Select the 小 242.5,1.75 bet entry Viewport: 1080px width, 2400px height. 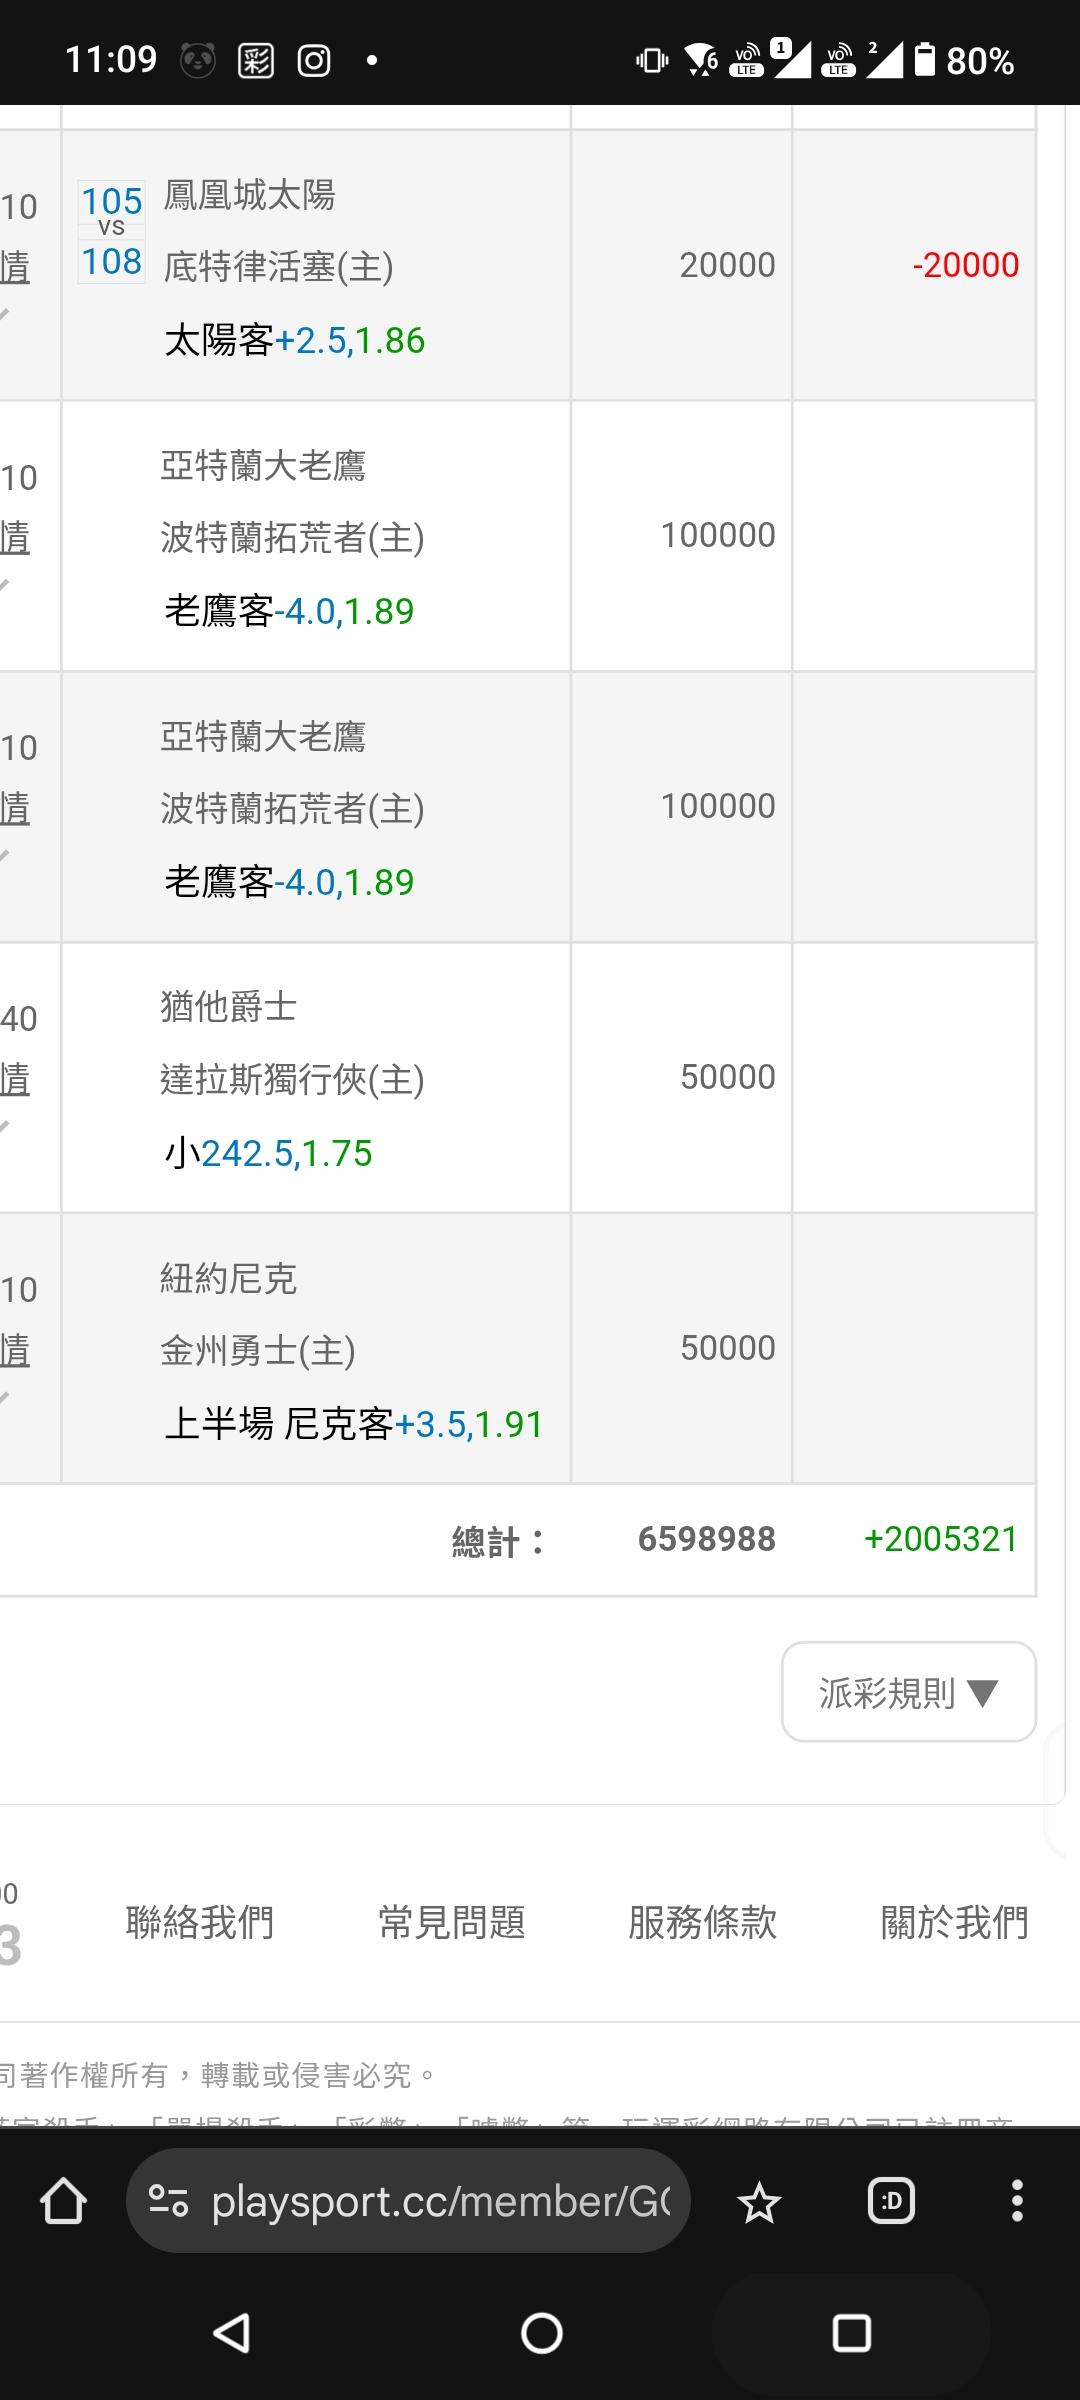(x=268, y=1154)
